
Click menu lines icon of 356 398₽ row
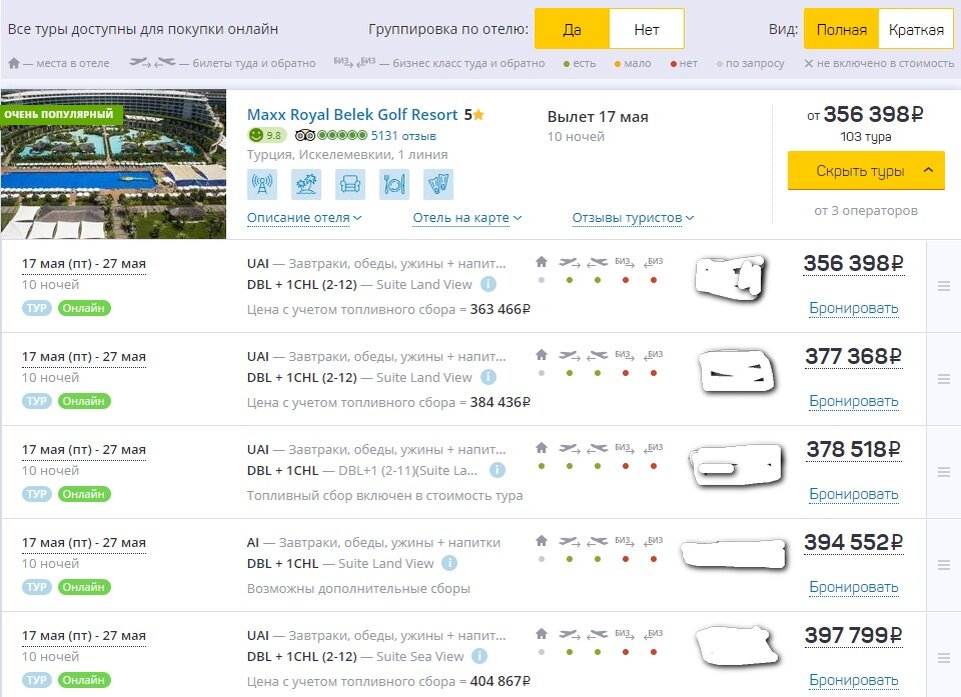click(x=943, y=286)
